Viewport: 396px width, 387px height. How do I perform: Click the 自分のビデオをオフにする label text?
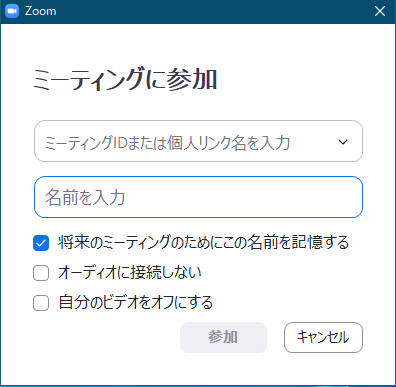(136, 302)
